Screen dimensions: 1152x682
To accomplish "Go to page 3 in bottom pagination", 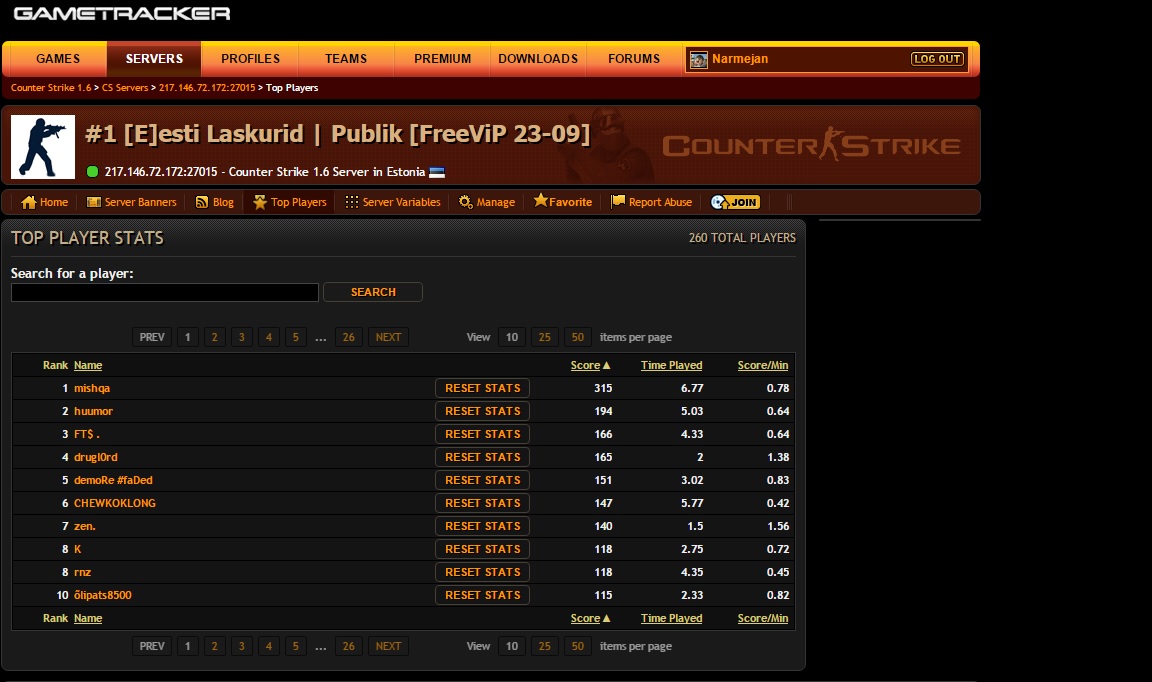I will tap(242, 646).
